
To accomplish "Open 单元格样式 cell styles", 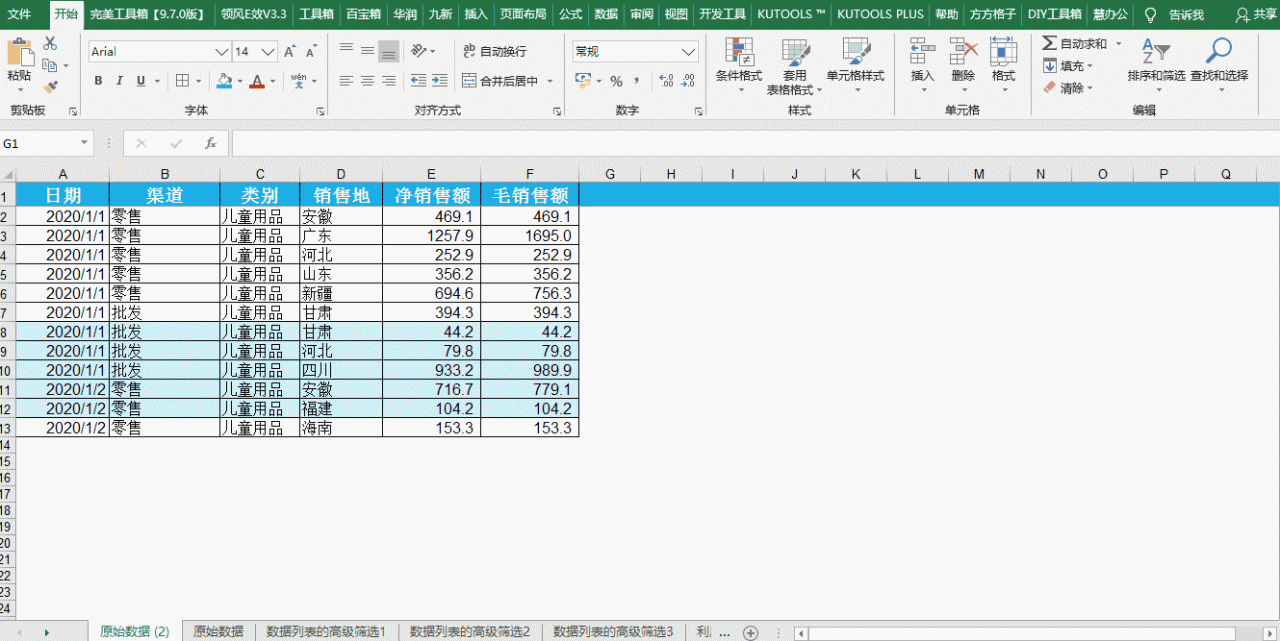I will coord(856,65).
